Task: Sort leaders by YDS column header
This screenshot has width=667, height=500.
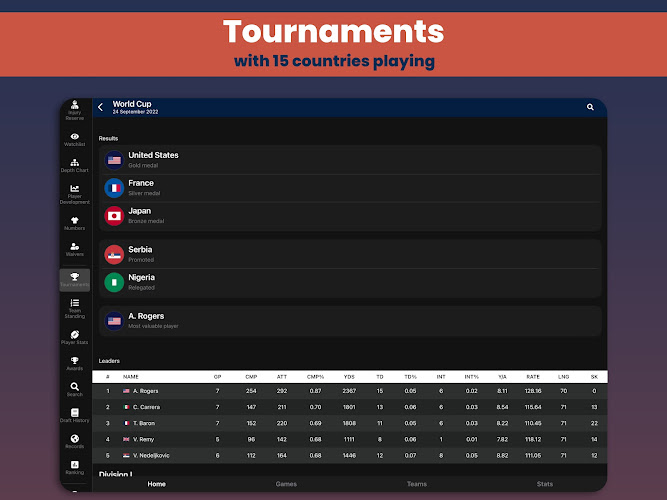Action: tap(349, 377)
